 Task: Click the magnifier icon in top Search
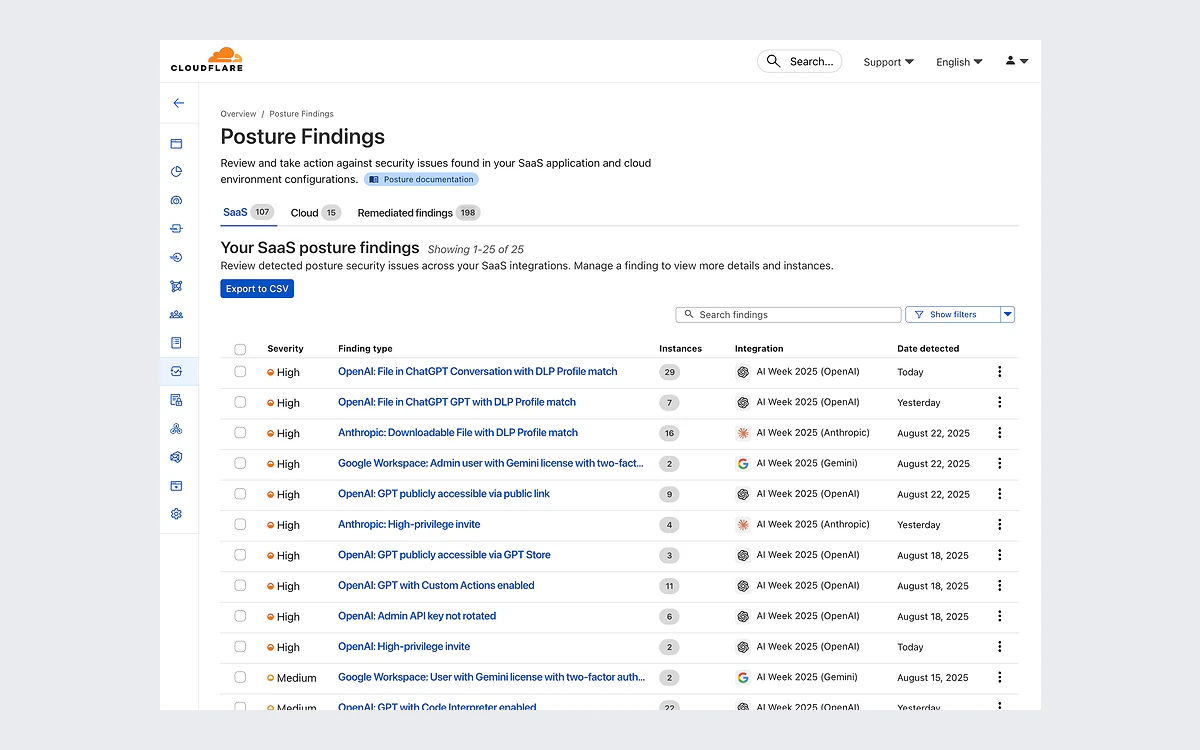coord(773,61)
